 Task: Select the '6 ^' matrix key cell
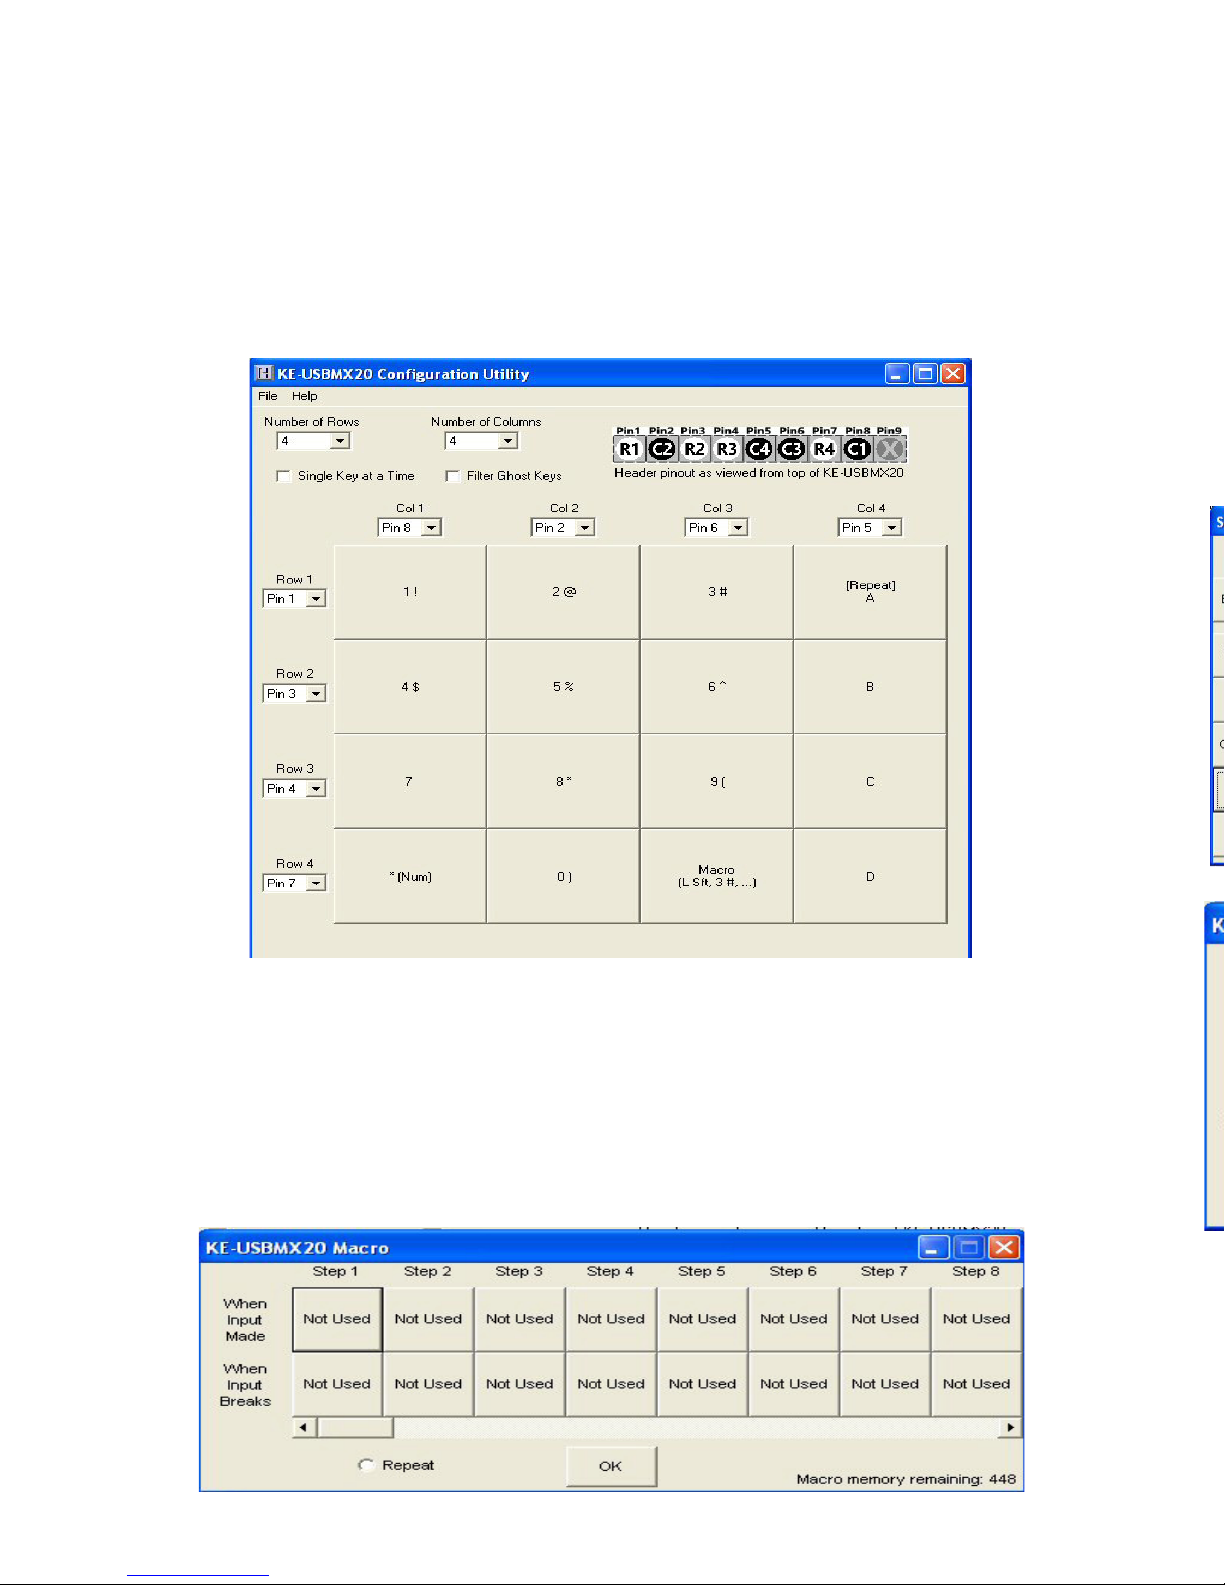[x=717, y=687]
